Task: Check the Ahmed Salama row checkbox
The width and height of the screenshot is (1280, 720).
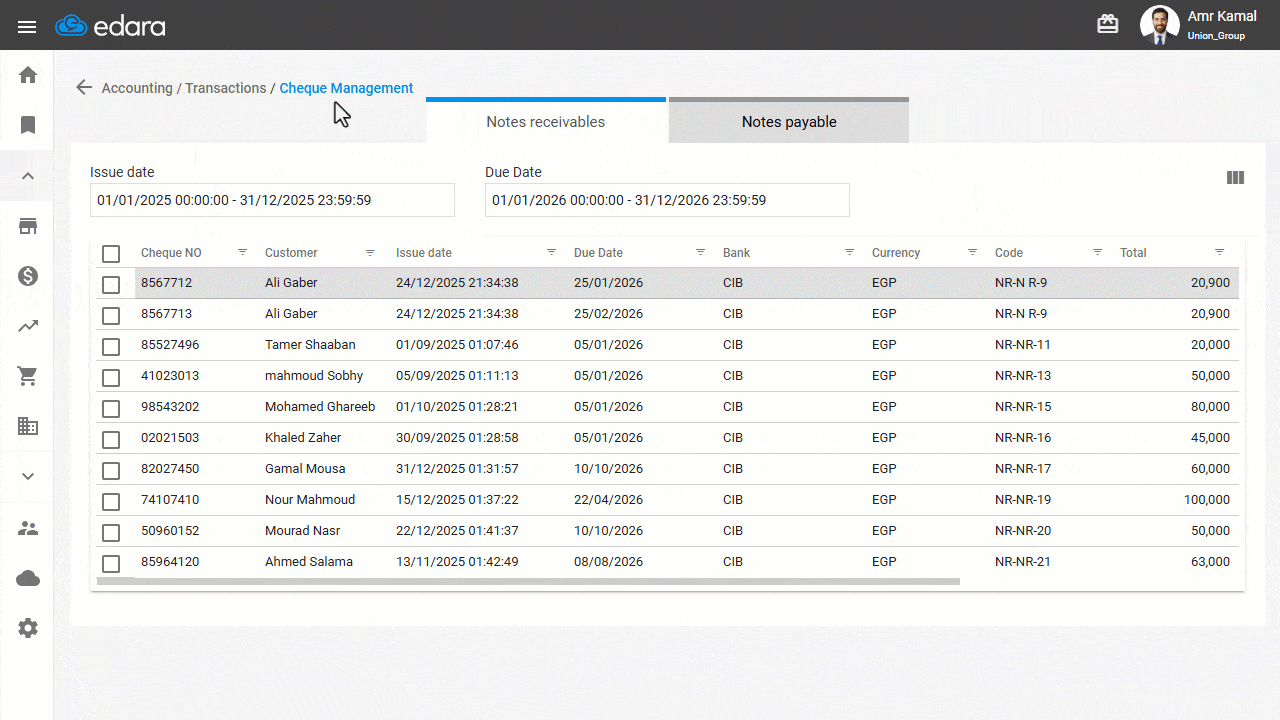Action: 111,564
